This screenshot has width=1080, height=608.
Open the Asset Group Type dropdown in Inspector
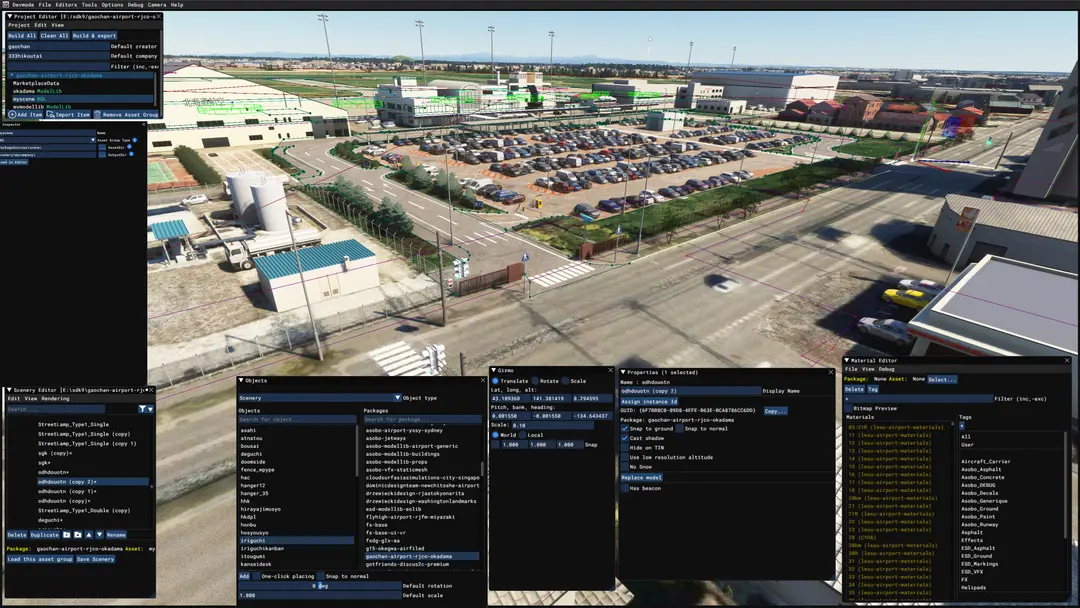pyautogui.click(x=92, y=140)
